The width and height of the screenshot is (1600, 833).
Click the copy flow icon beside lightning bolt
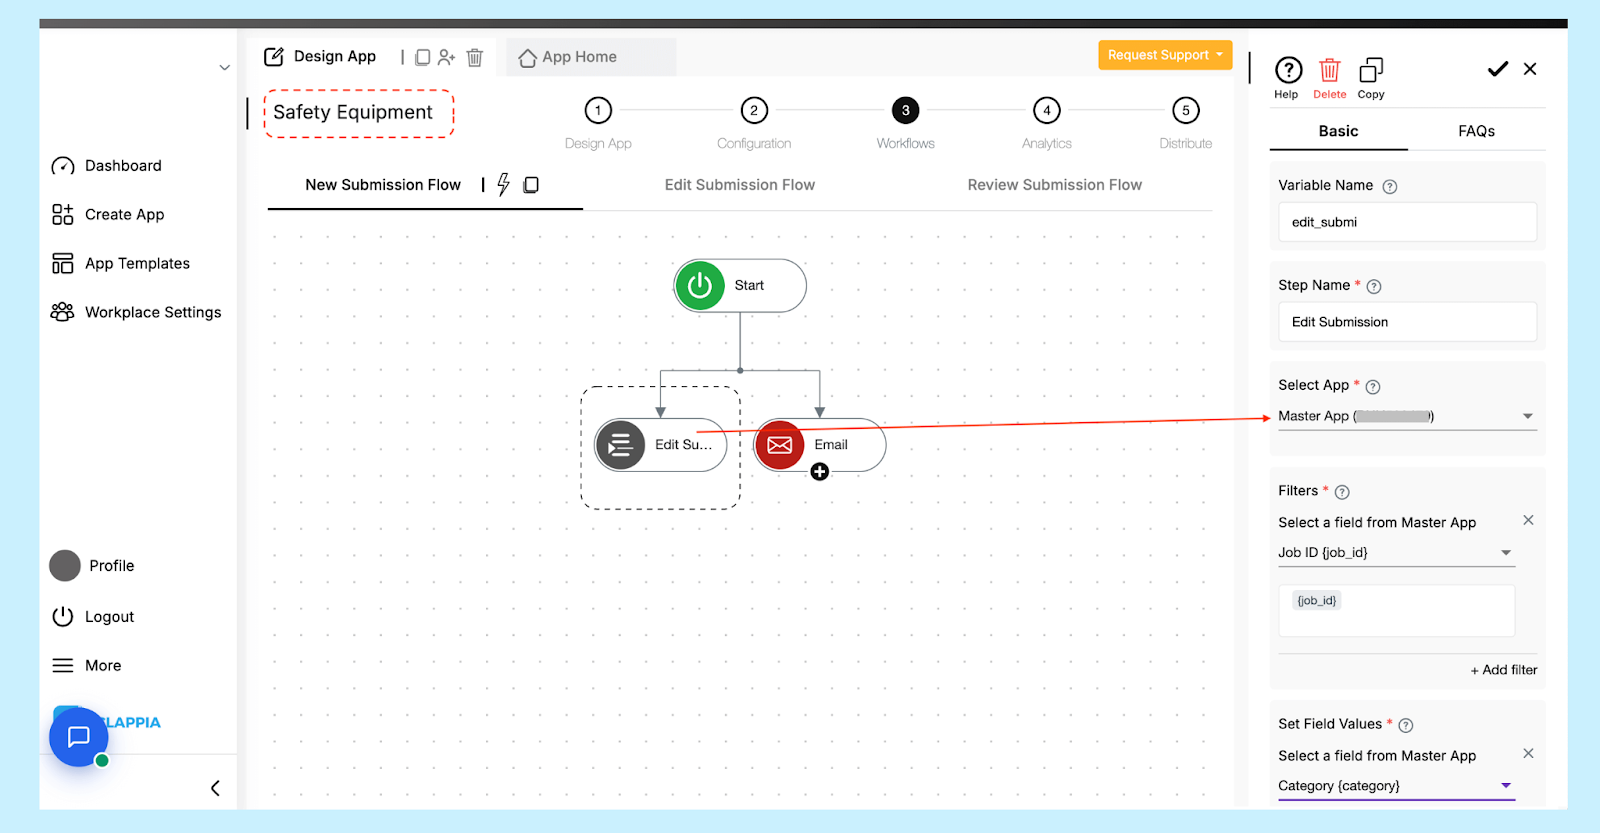[x=531, y=185]
